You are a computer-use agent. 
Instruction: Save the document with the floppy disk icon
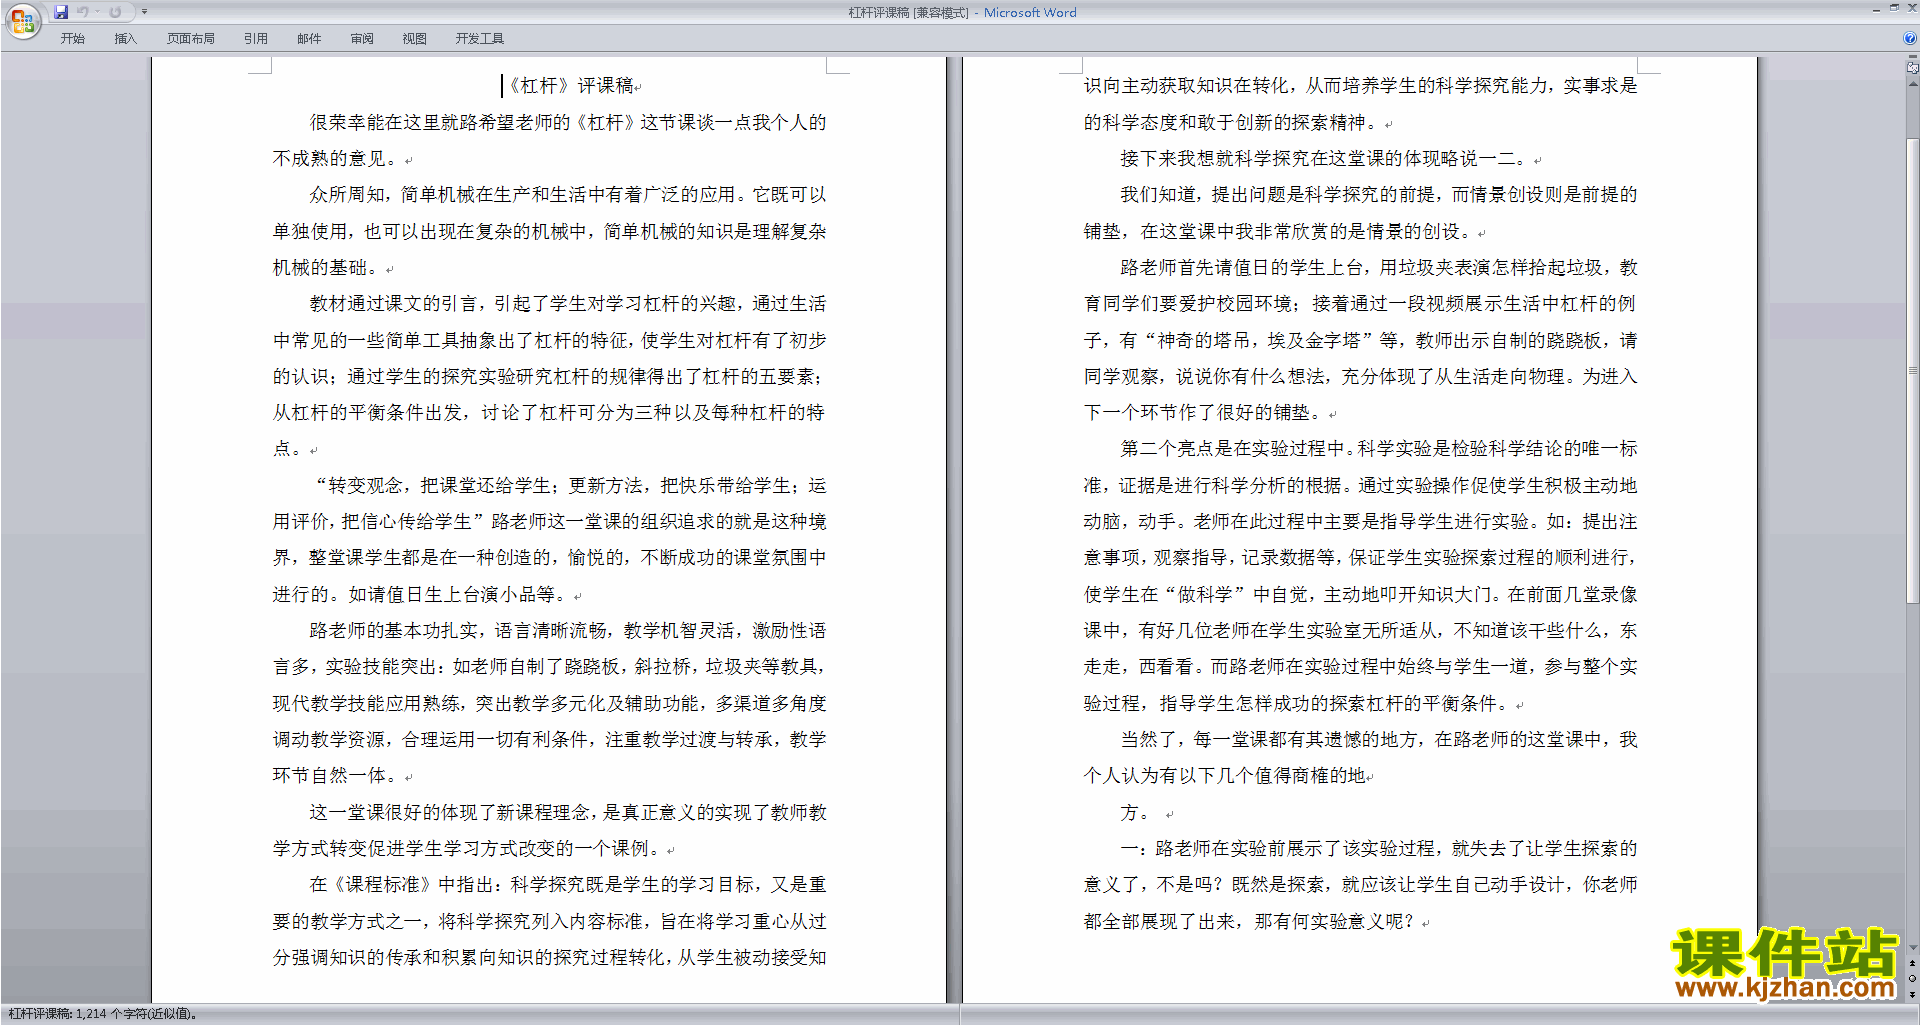[x=61, y=12]
